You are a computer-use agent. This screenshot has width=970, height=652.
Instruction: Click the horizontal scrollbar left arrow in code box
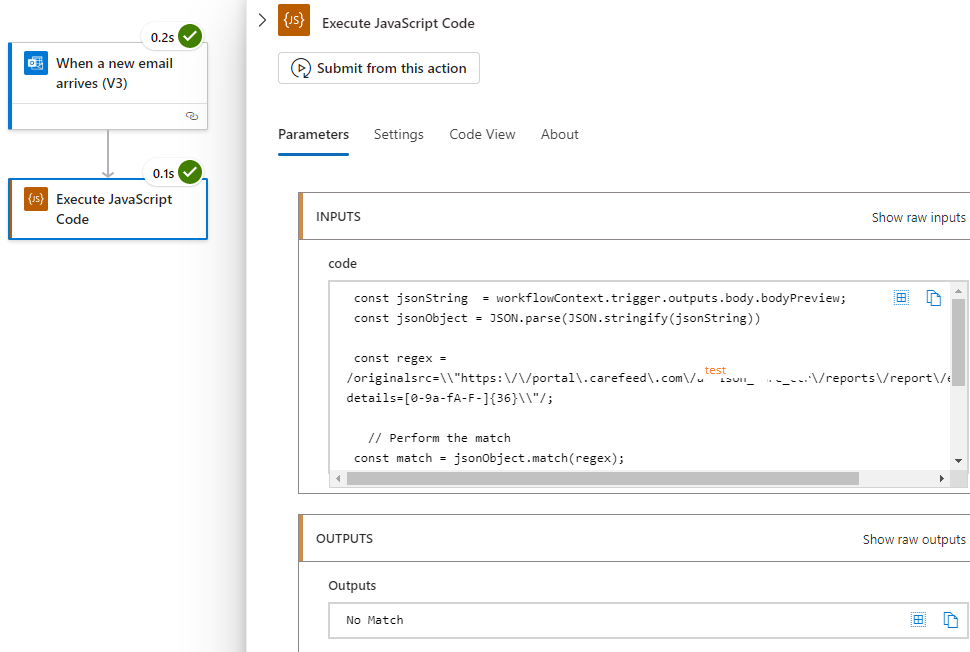338,478
